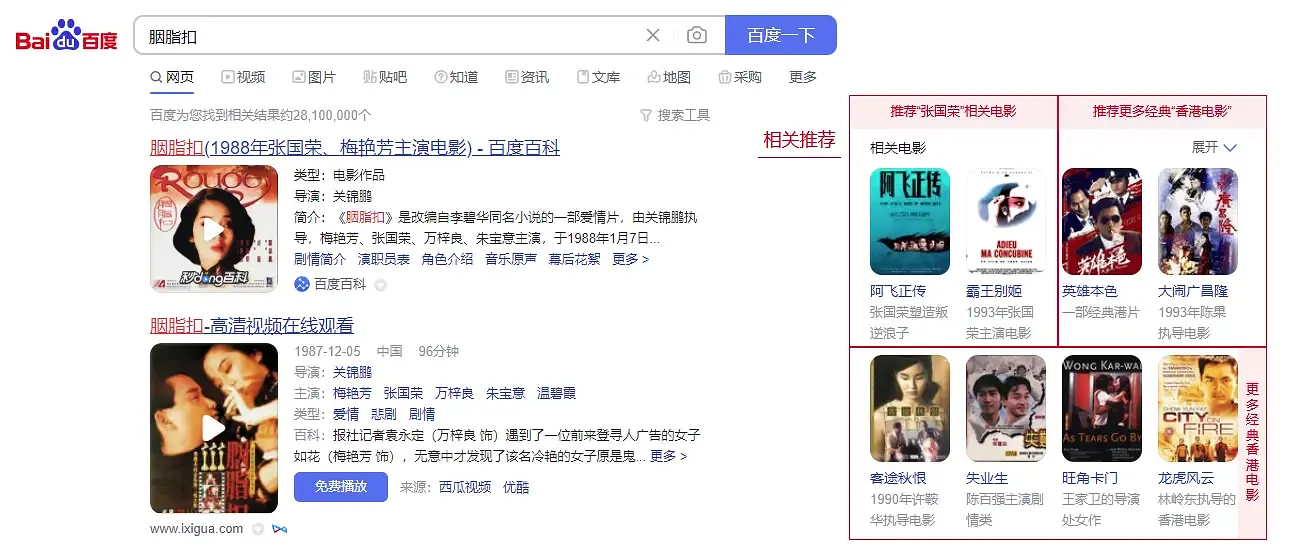The width and height of the screenshot is (1296, 546).
Task: Open 胭脂扣-高清视频在线观看 result title
Action: point(252,326)
